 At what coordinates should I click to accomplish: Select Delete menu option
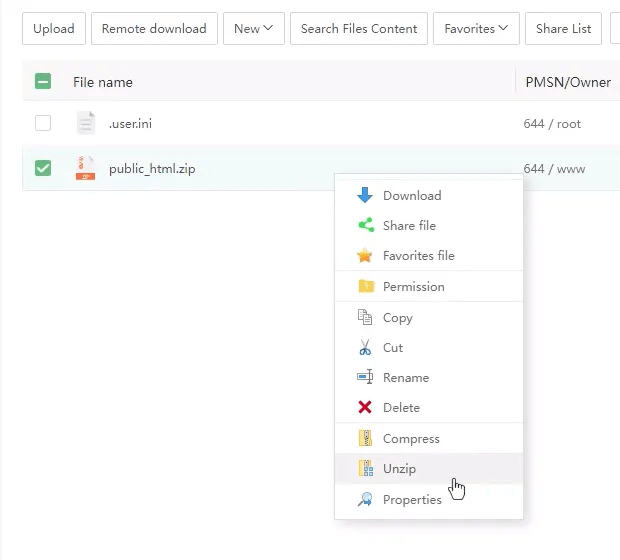pyautogui.click(x=429, y=407)
